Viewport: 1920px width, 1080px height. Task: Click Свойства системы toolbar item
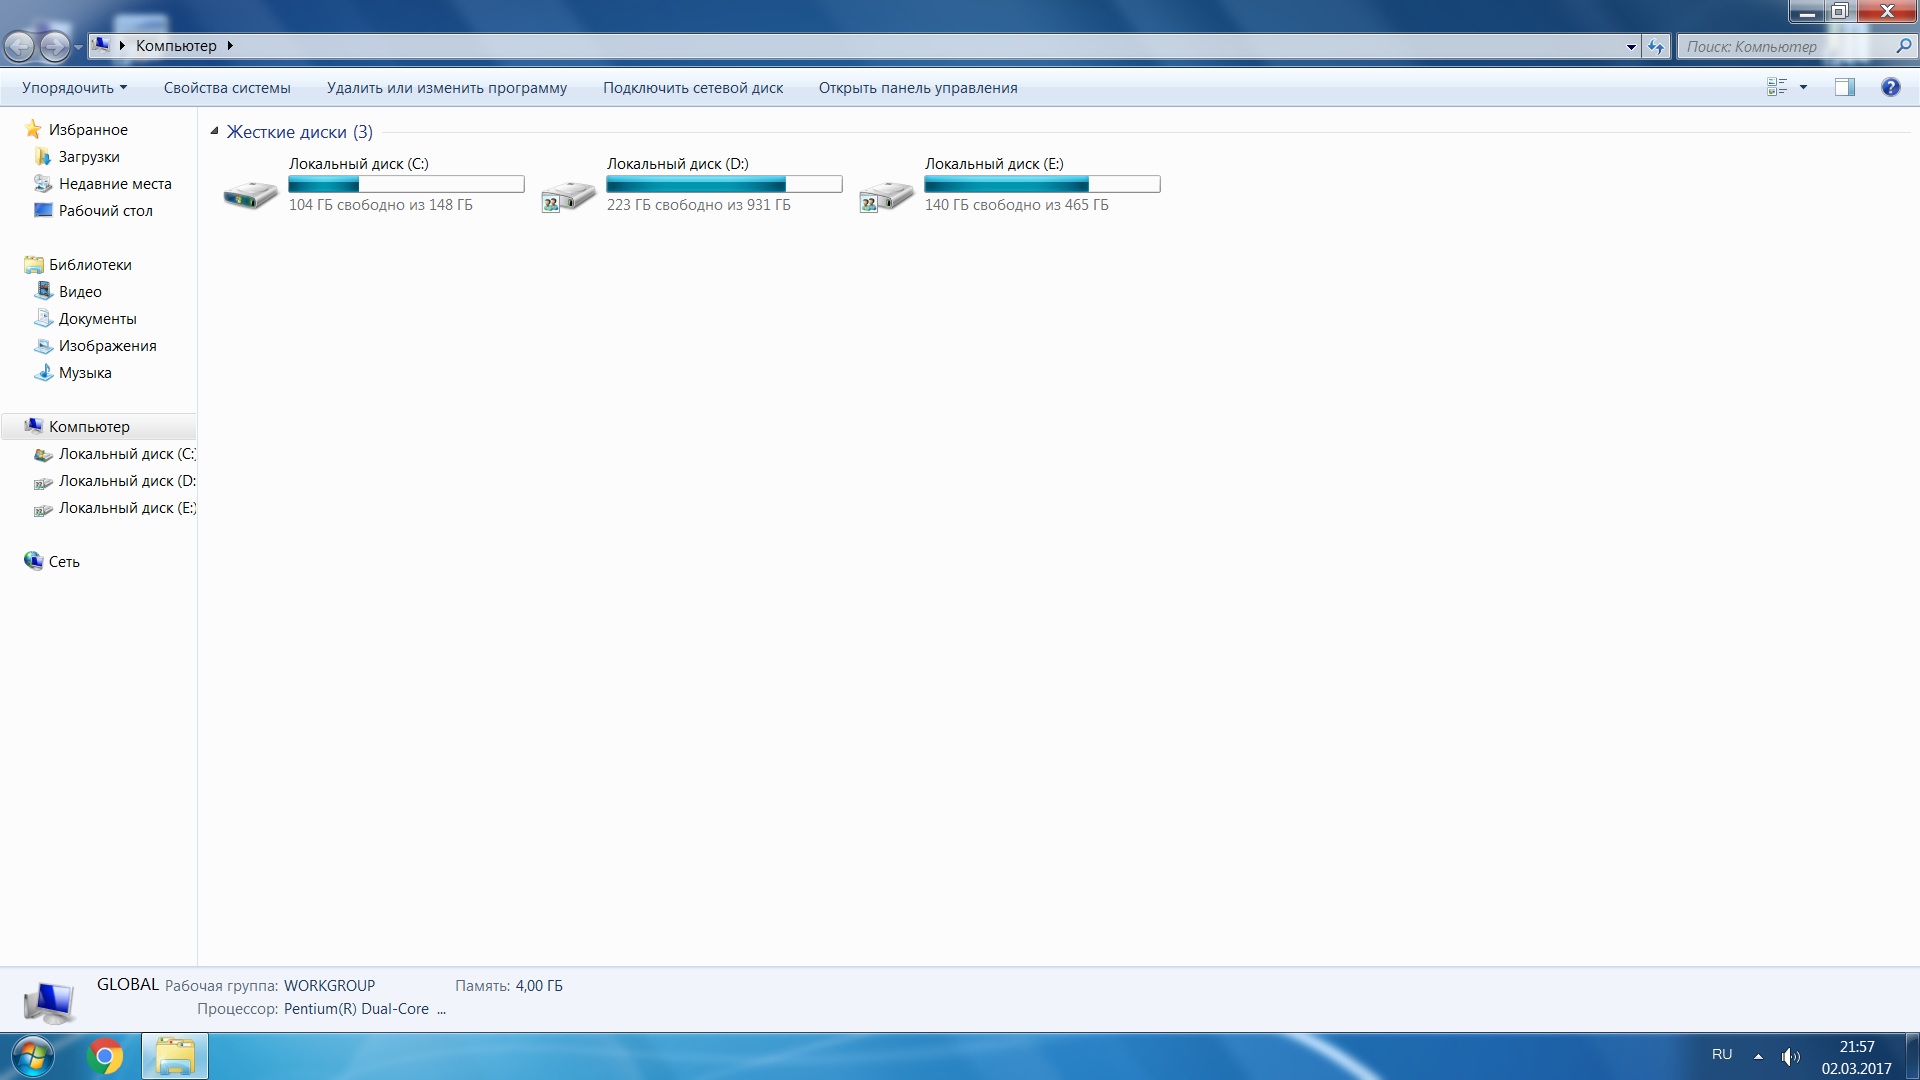pyautogui.click(x=227, y=88)
